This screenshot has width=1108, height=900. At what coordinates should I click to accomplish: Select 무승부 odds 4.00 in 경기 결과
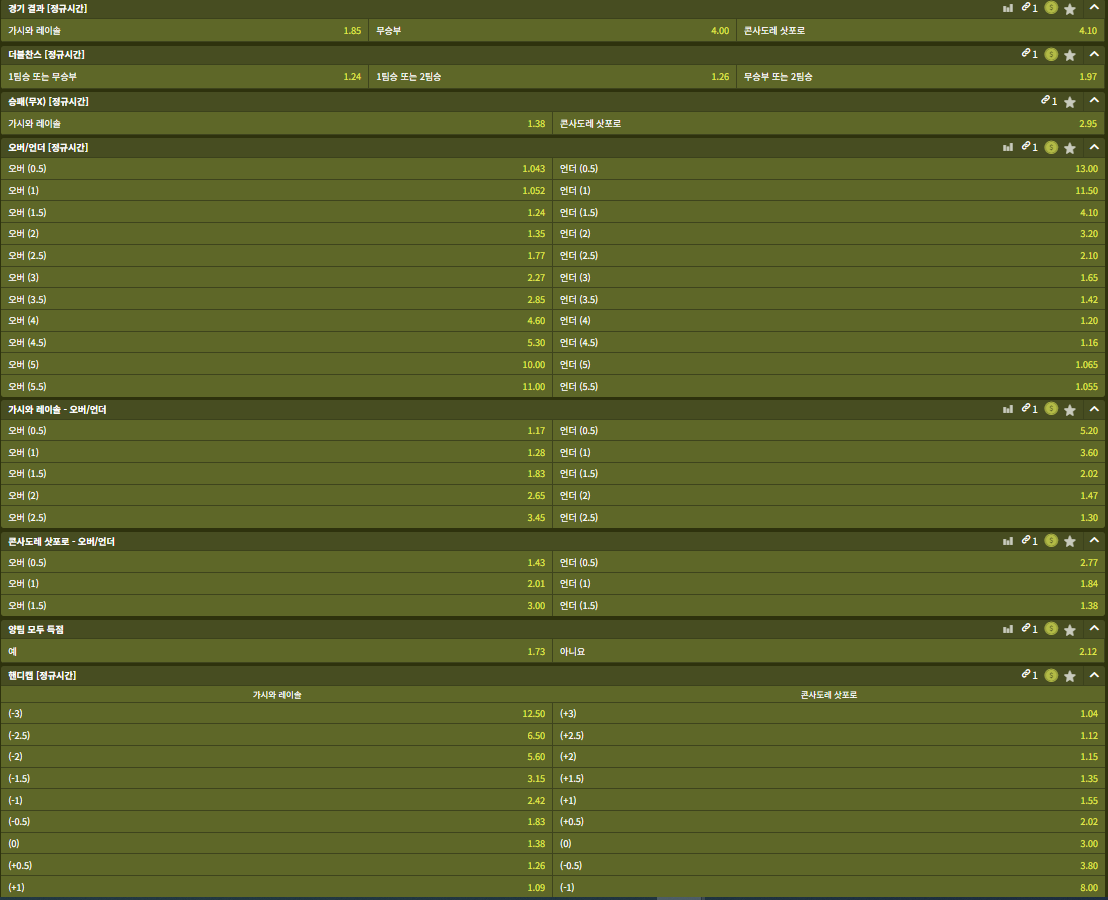click(x=552, y=31)
